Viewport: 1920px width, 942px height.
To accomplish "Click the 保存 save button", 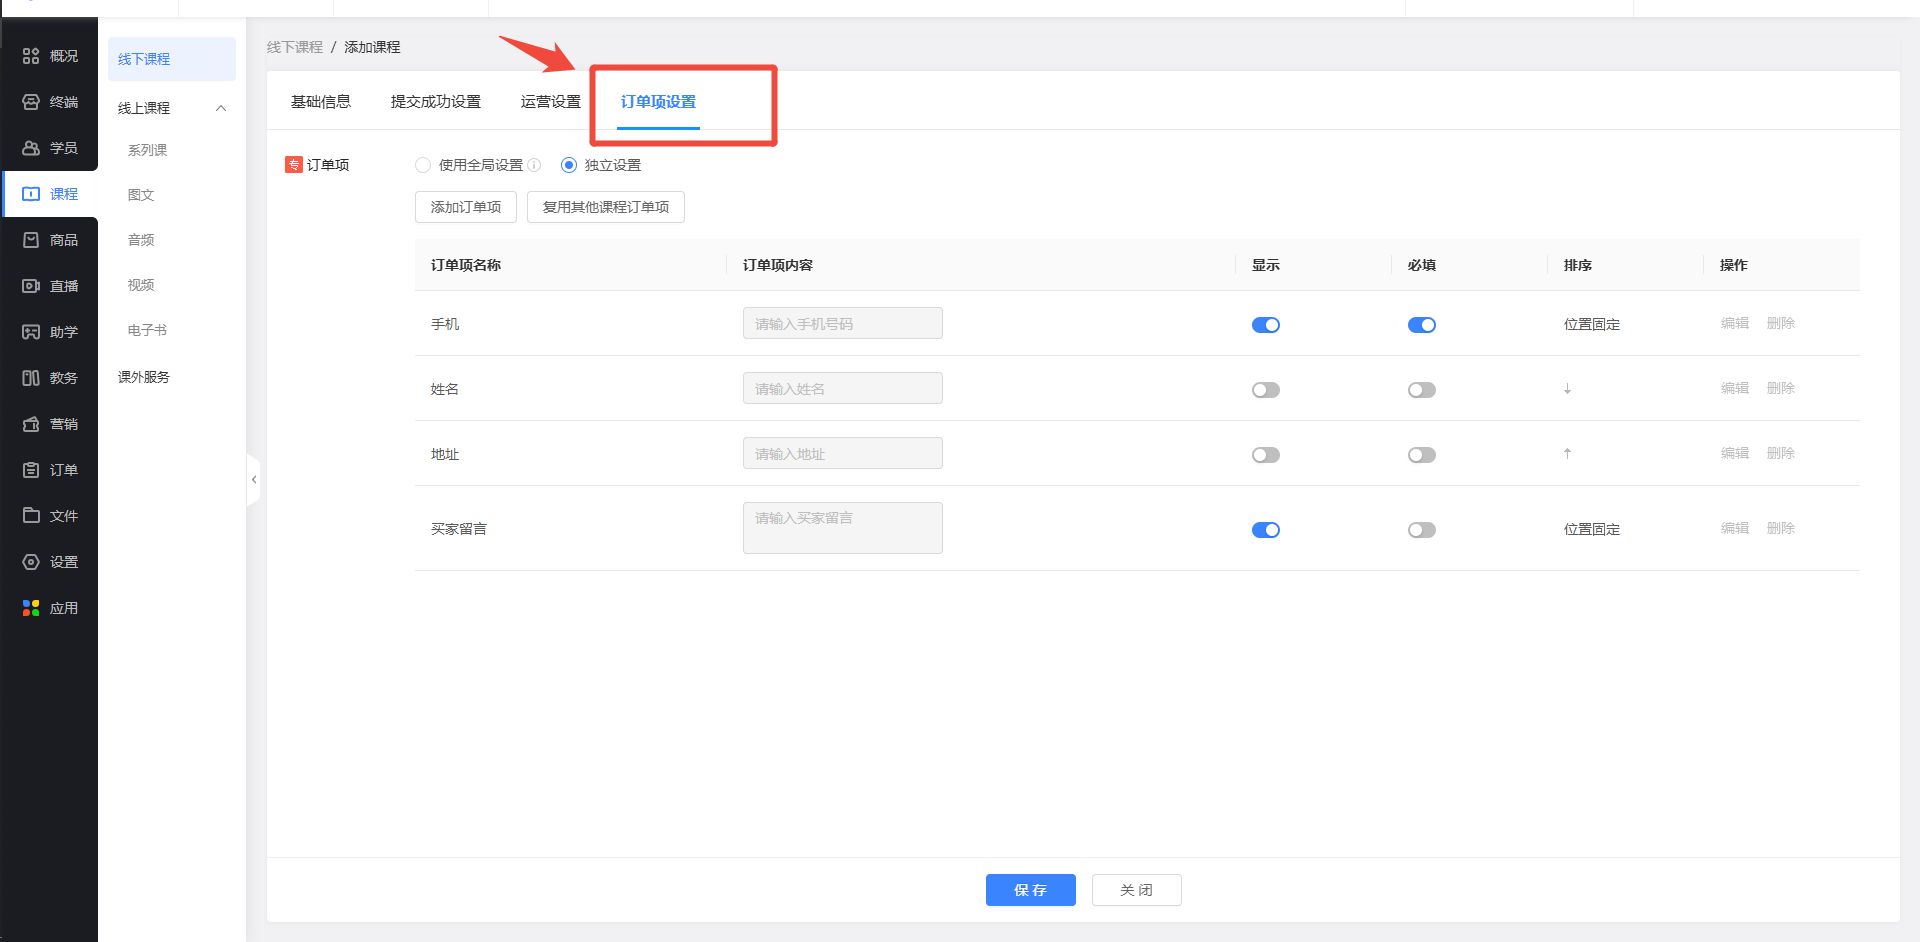I will coord(1030,890).
